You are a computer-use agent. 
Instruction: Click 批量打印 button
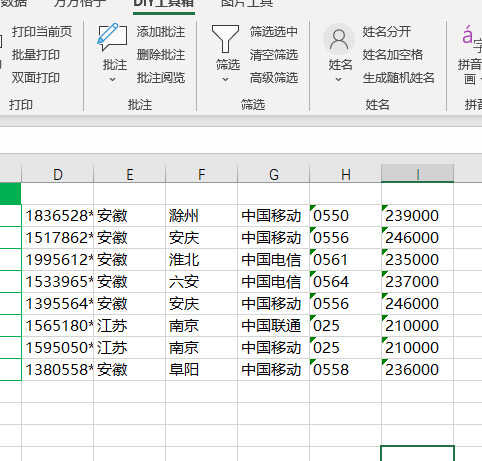point(36,55)
